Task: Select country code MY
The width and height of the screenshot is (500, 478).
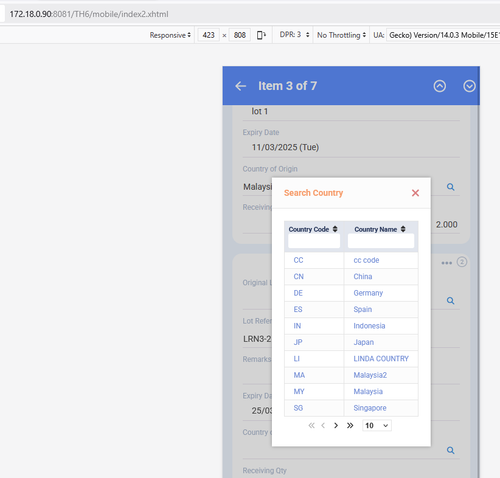Action: [x=299, y=391]
